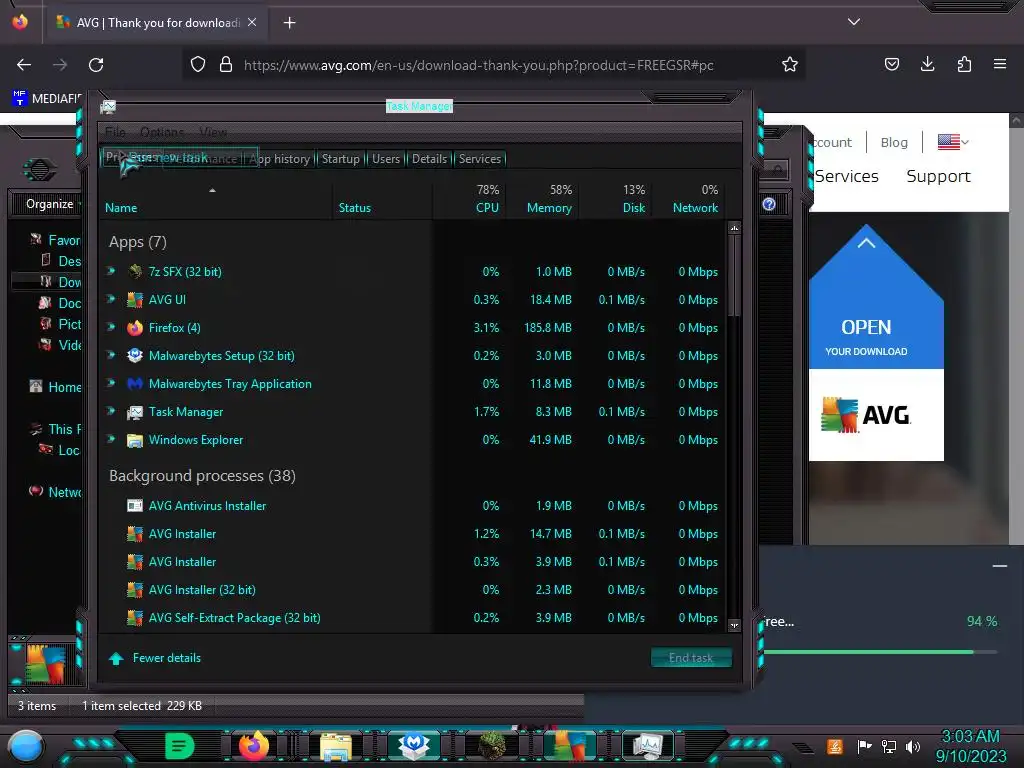Open the Explorer help question mark icon
1024x768 pixels.
coord(769,204)
